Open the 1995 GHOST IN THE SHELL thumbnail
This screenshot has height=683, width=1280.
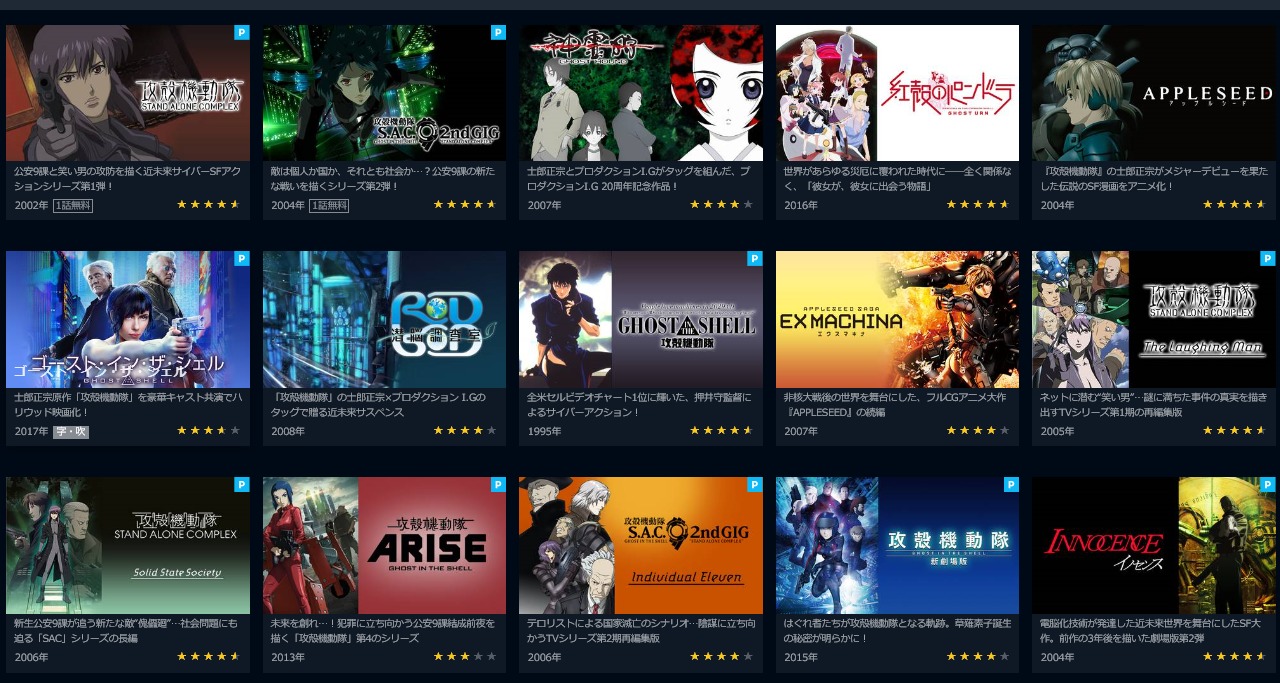click(x=641, y=319)
